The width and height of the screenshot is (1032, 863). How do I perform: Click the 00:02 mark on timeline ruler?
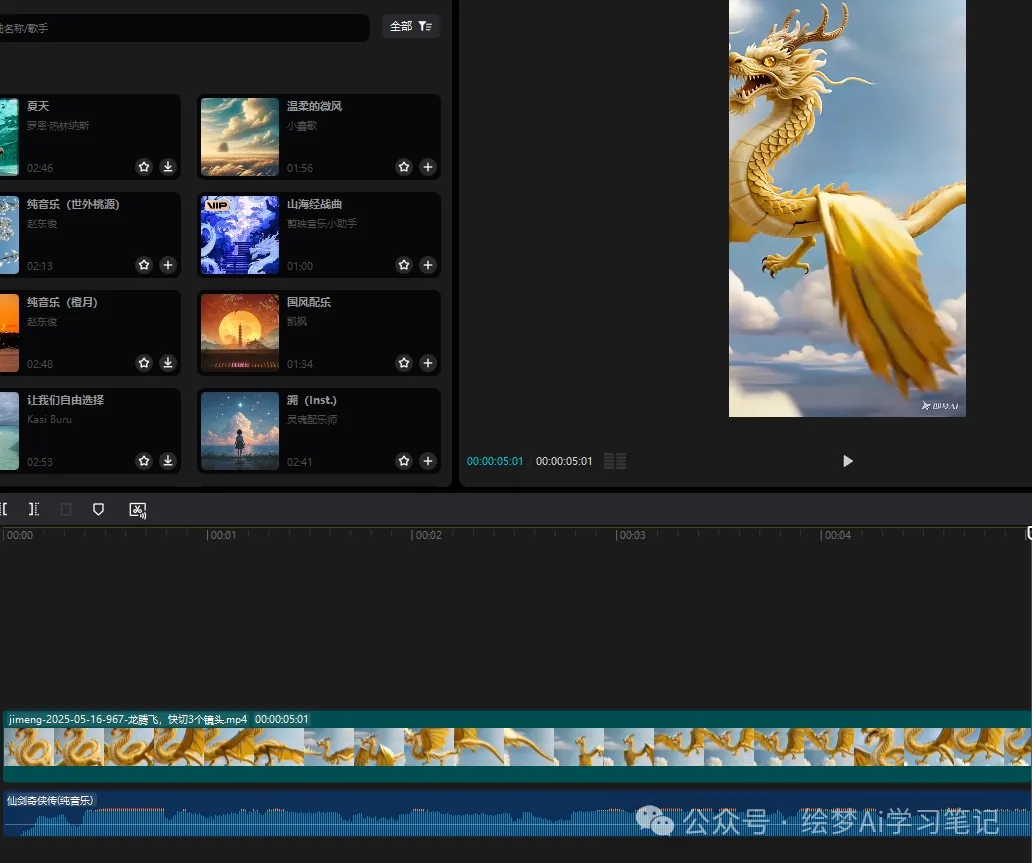coord(428,535)
